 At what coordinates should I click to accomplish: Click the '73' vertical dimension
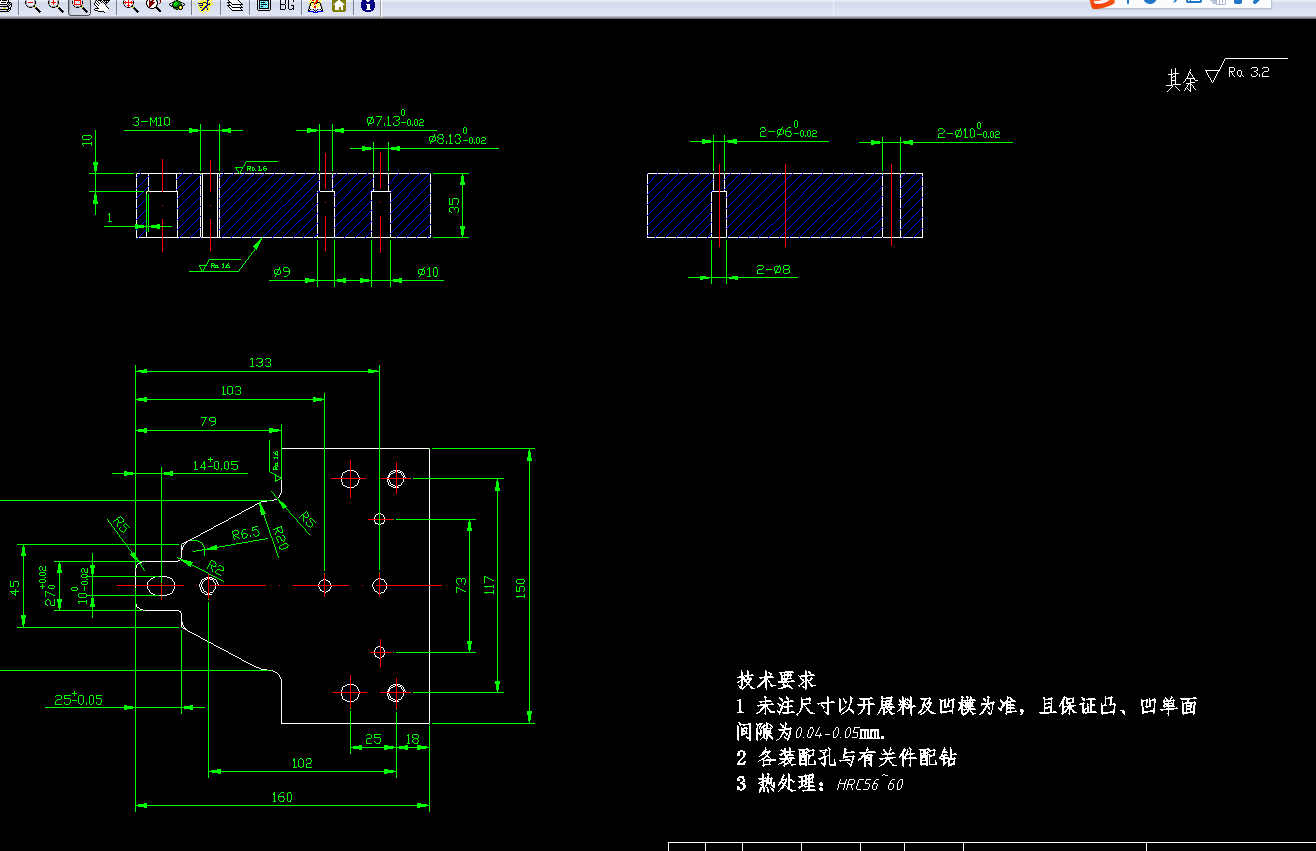tap(462, 585)
